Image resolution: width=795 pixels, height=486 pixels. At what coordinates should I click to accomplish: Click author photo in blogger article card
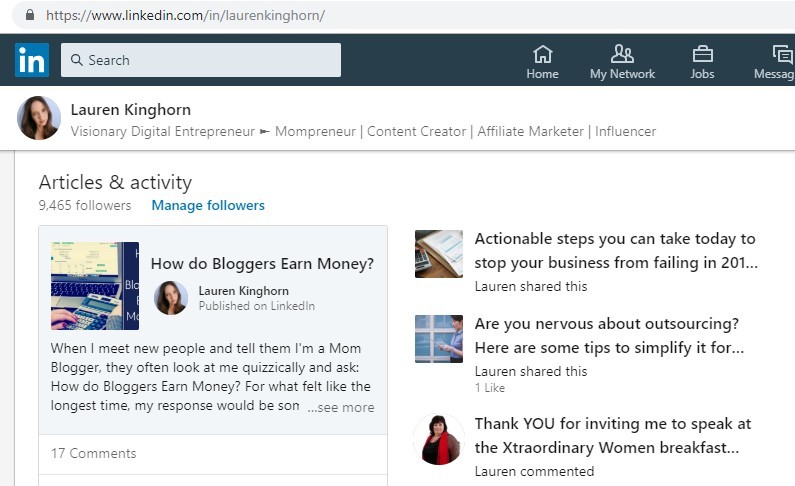pos(171,298)
